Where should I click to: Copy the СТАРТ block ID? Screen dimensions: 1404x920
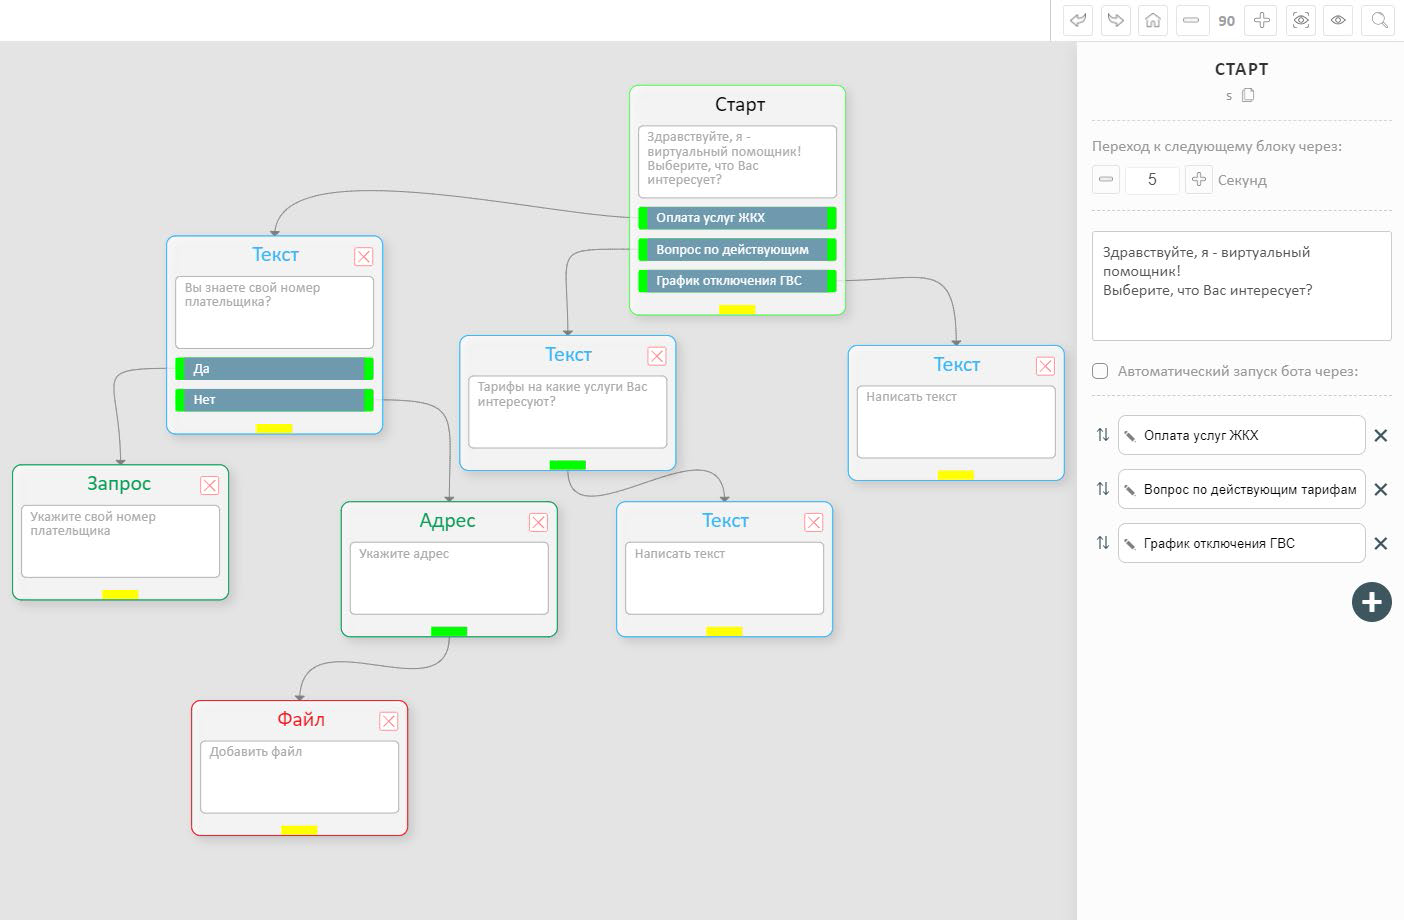[x=1248, y=96]
